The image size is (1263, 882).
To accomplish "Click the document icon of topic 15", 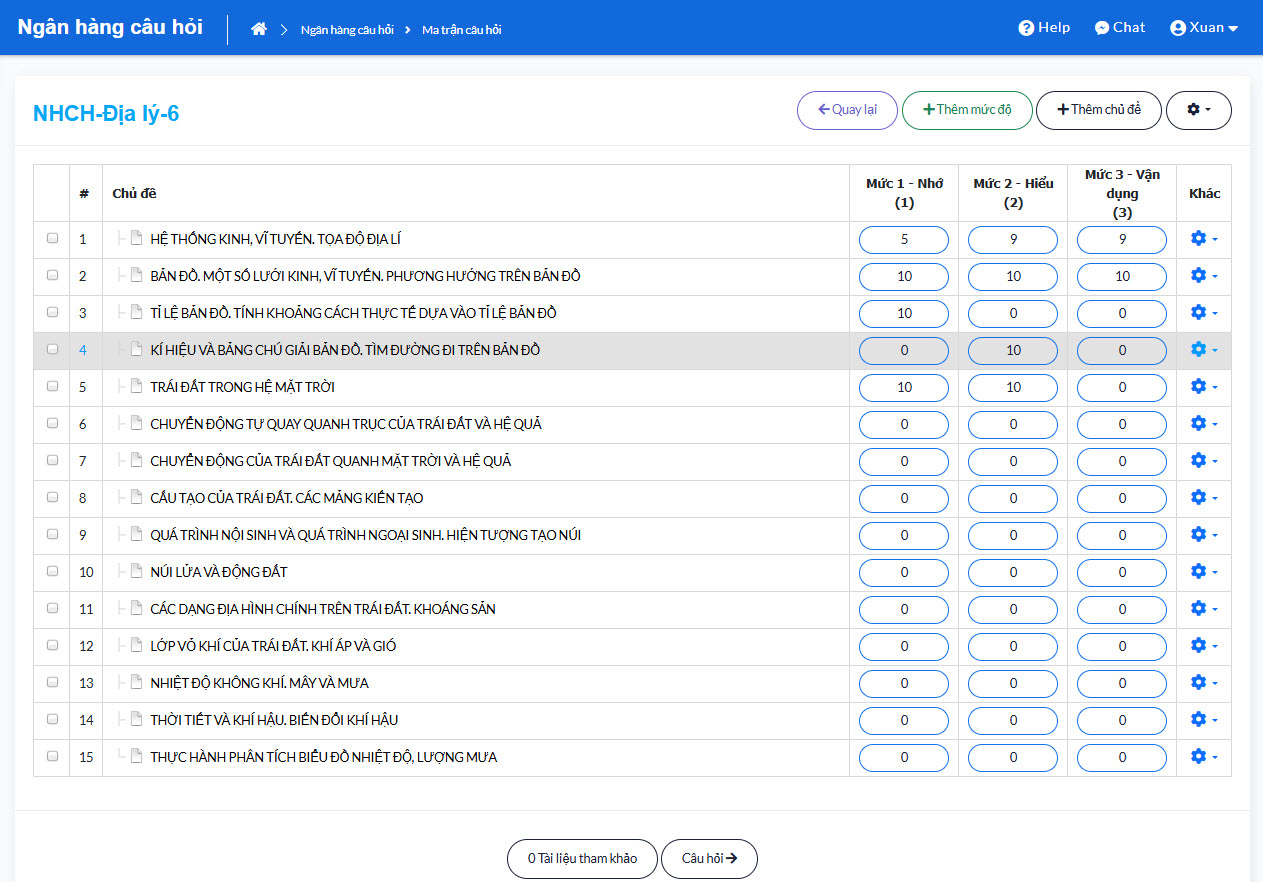I will [x=137, y=757].
